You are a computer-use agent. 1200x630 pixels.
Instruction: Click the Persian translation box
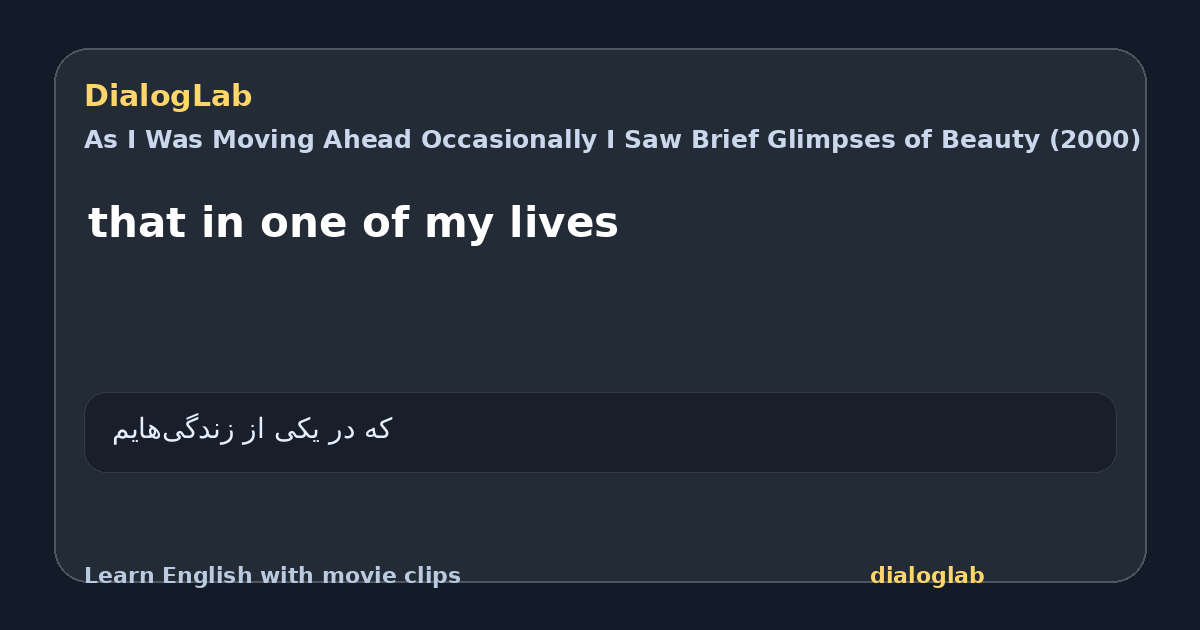(600, 432)
